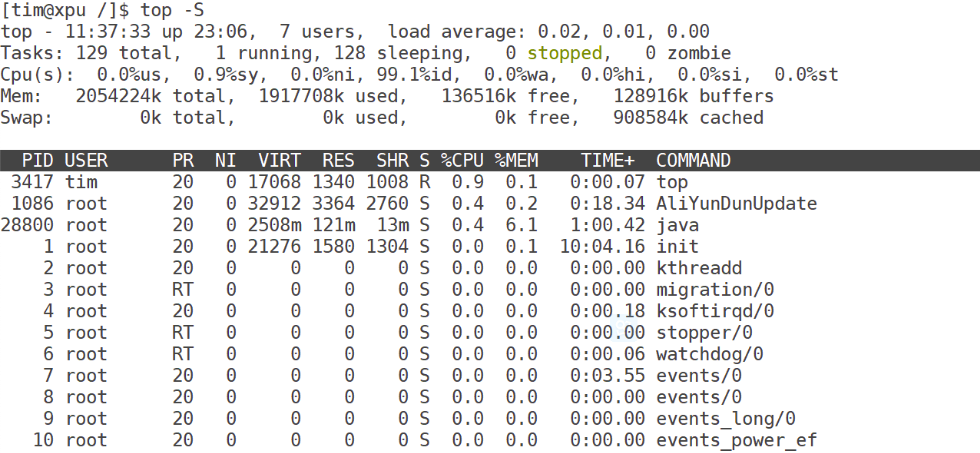Select the AliYunDunUpdate process name
The height and width of the screenshot is (453, 980).
point(736,204)
